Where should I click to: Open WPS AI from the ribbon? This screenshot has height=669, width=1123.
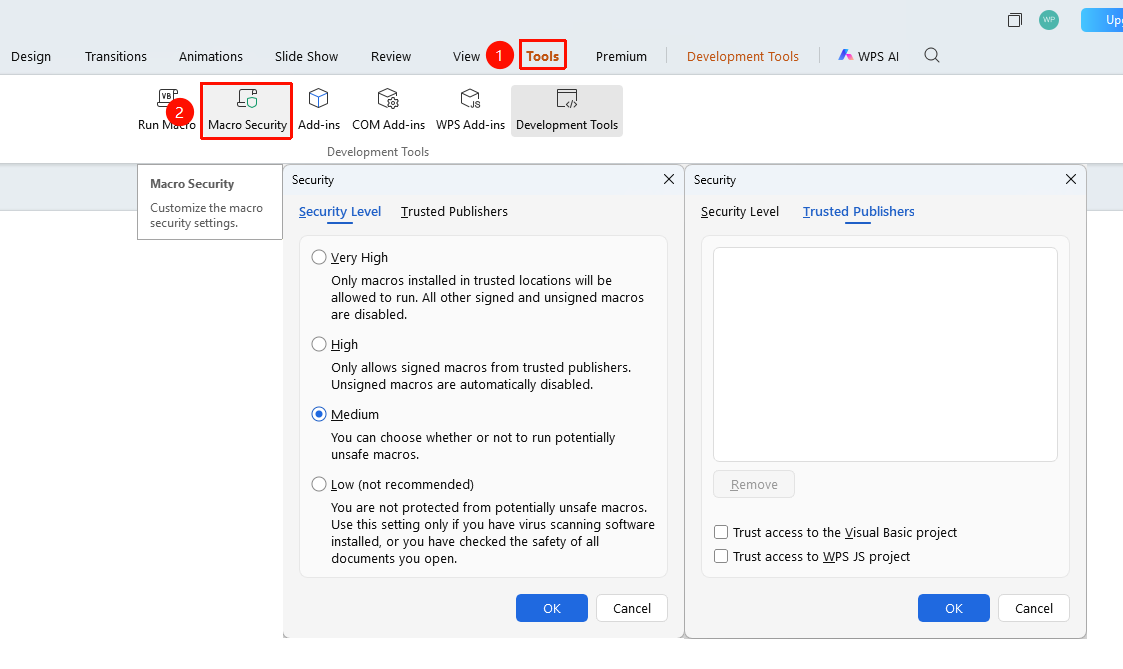(x=868, y=56)
